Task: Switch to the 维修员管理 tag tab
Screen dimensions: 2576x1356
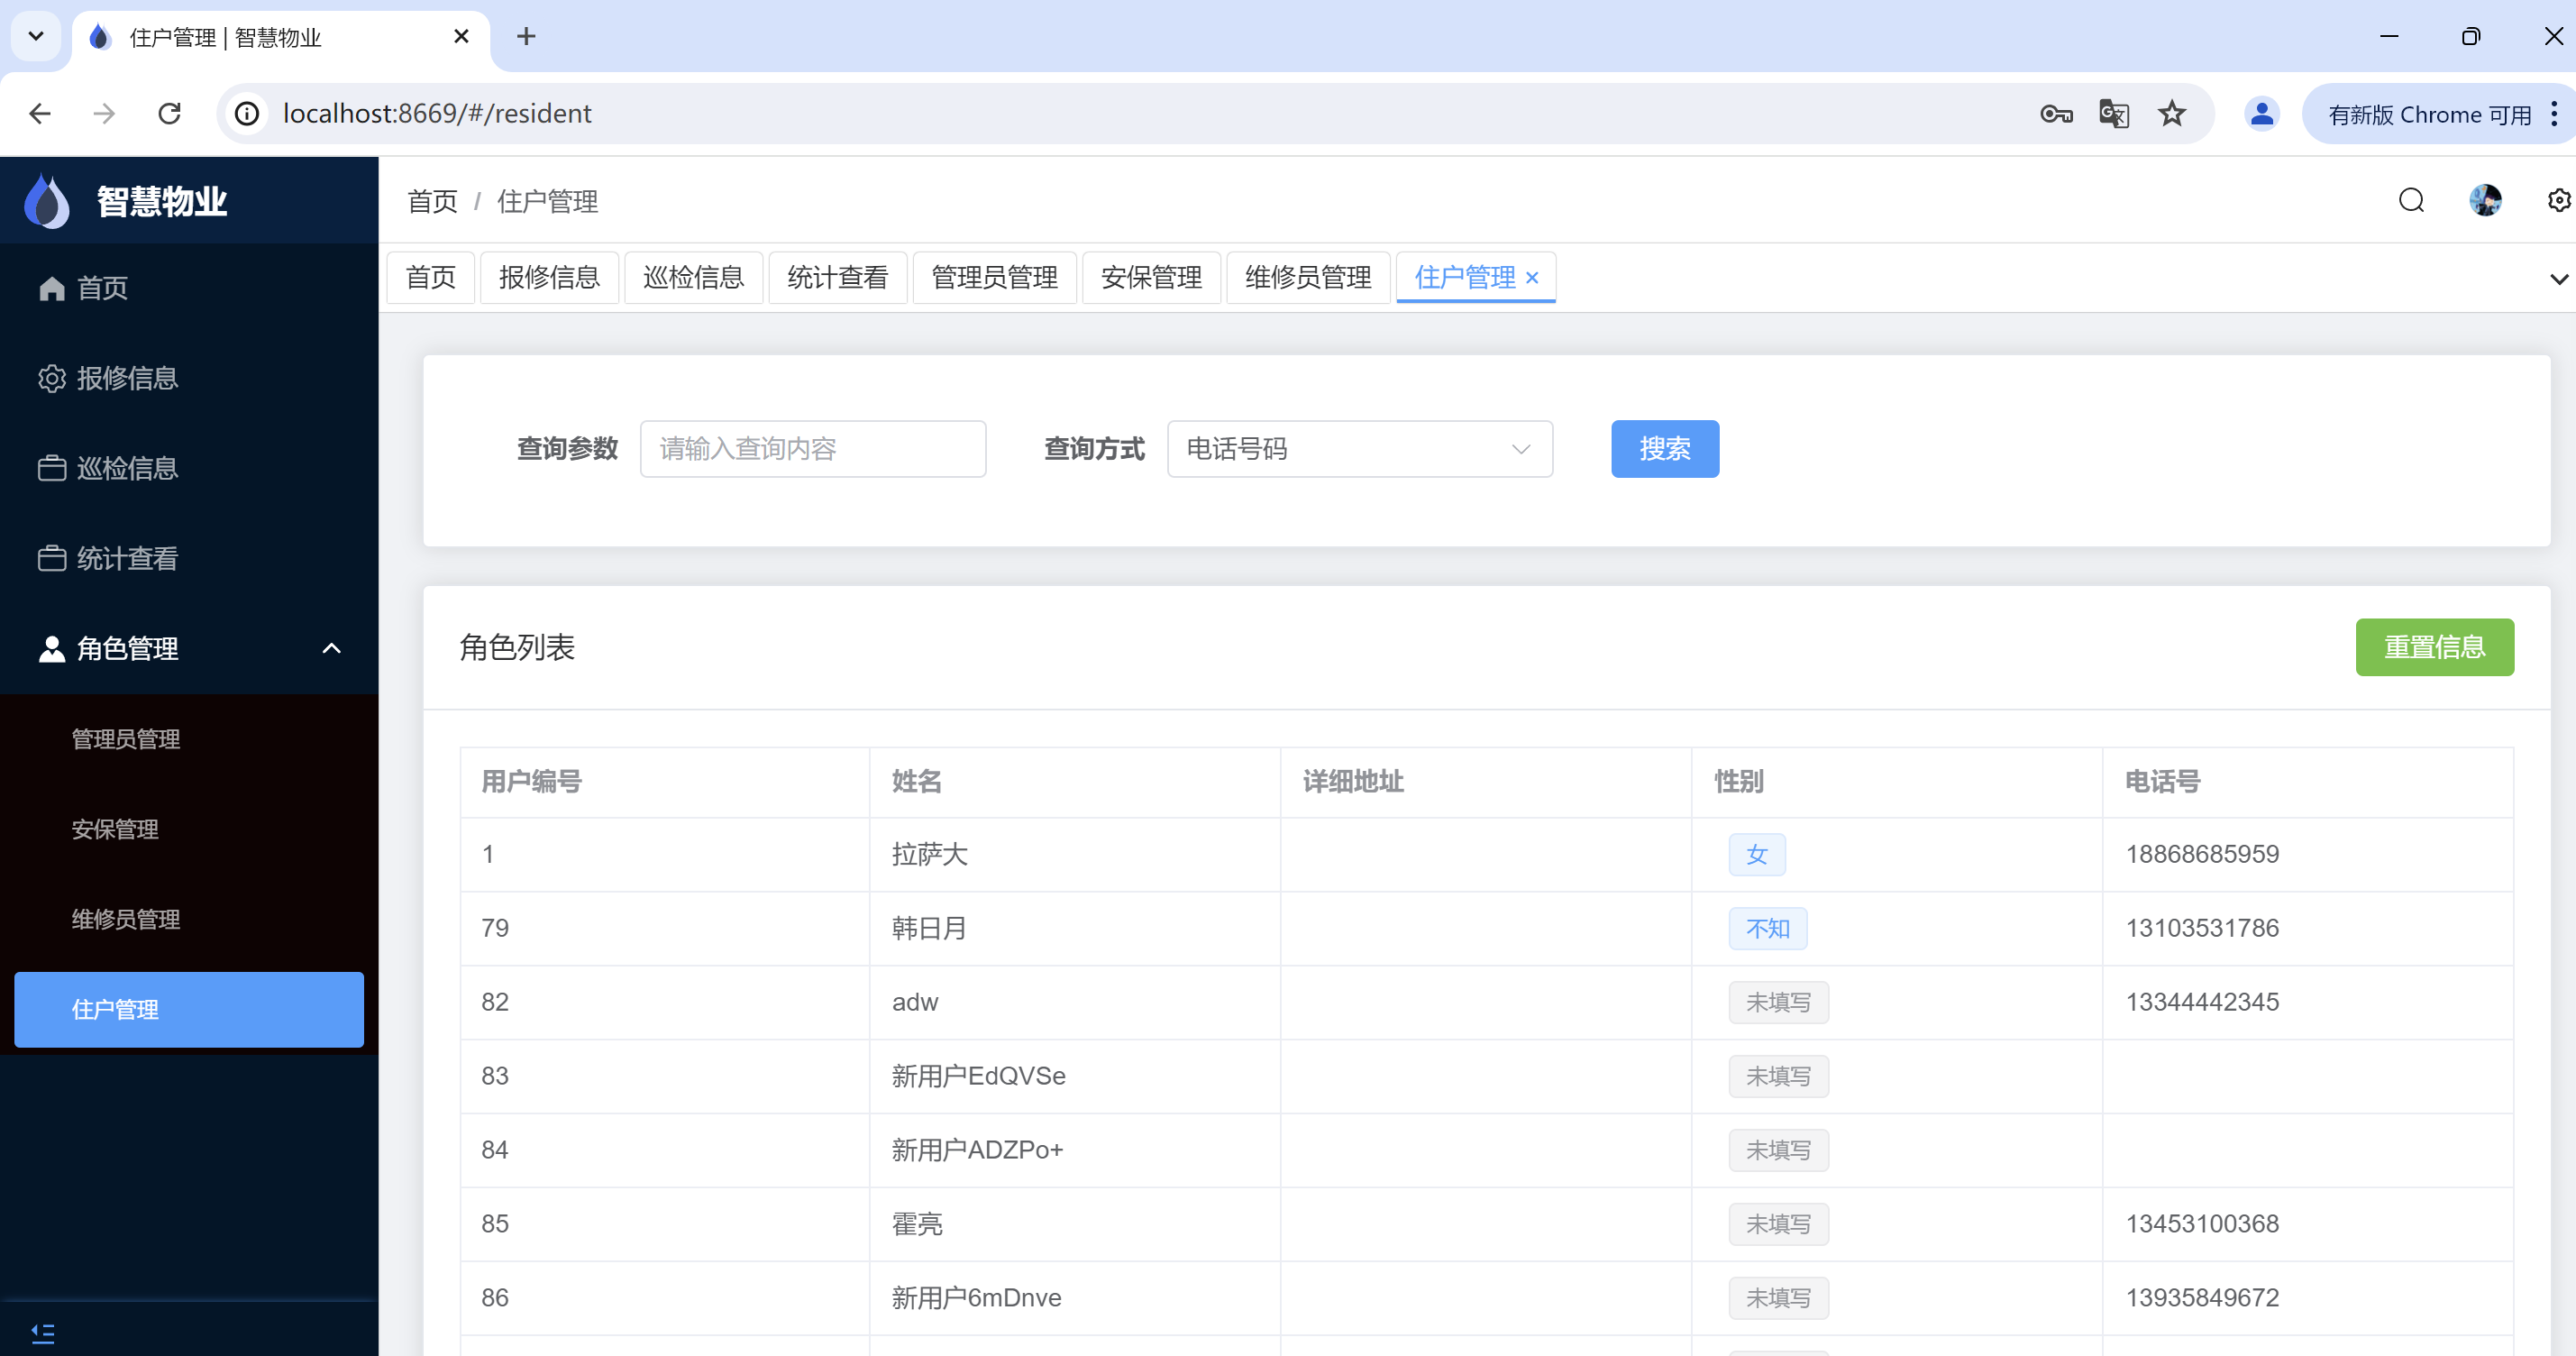Action: tap(1308, 278)
